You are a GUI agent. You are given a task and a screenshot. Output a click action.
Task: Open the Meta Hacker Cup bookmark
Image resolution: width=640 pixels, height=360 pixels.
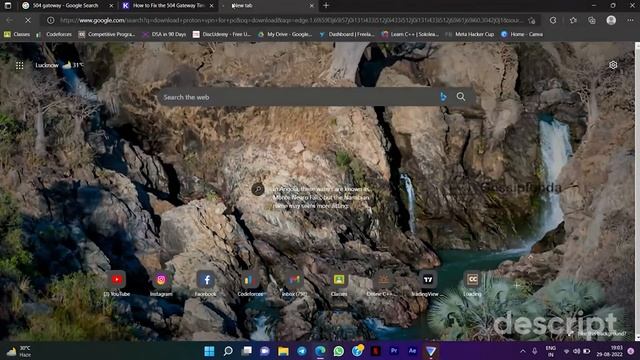pos(470,34)
